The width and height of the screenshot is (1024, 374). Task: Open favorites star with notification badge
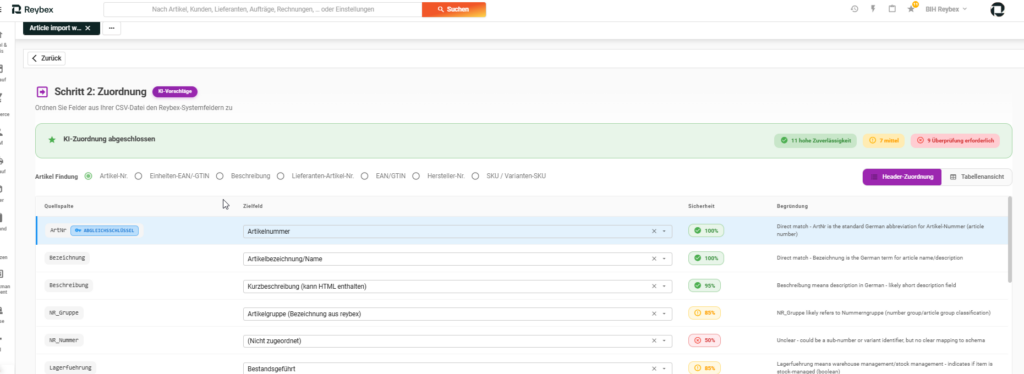tap(911, 8)
